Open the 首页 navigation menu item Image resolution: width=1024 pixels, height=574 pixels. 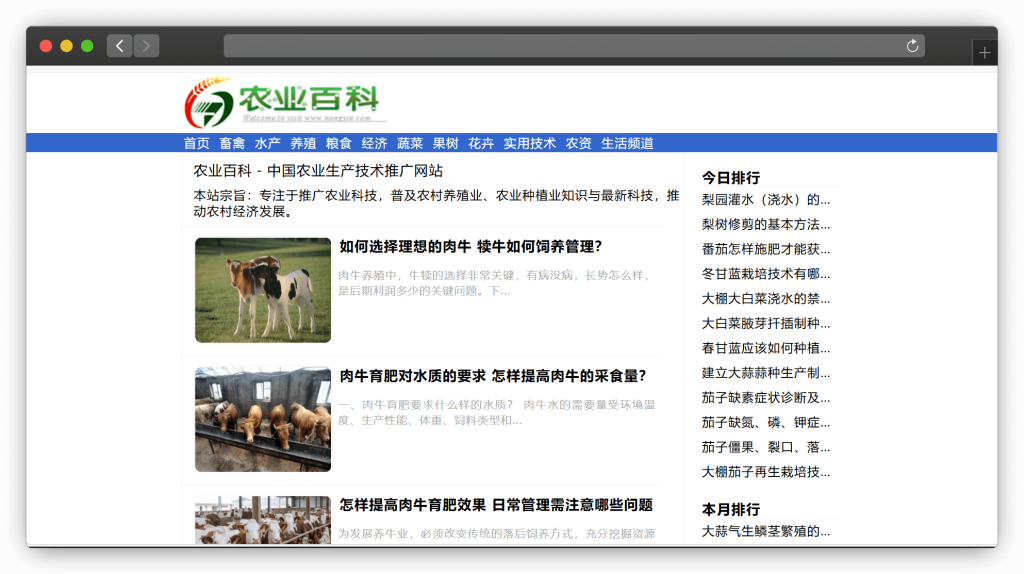coord(196,143)
